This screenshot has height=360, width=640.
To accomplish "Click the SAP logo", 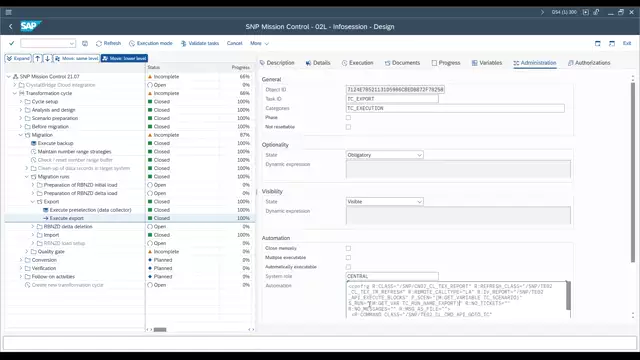I will (x=31, y=26).
